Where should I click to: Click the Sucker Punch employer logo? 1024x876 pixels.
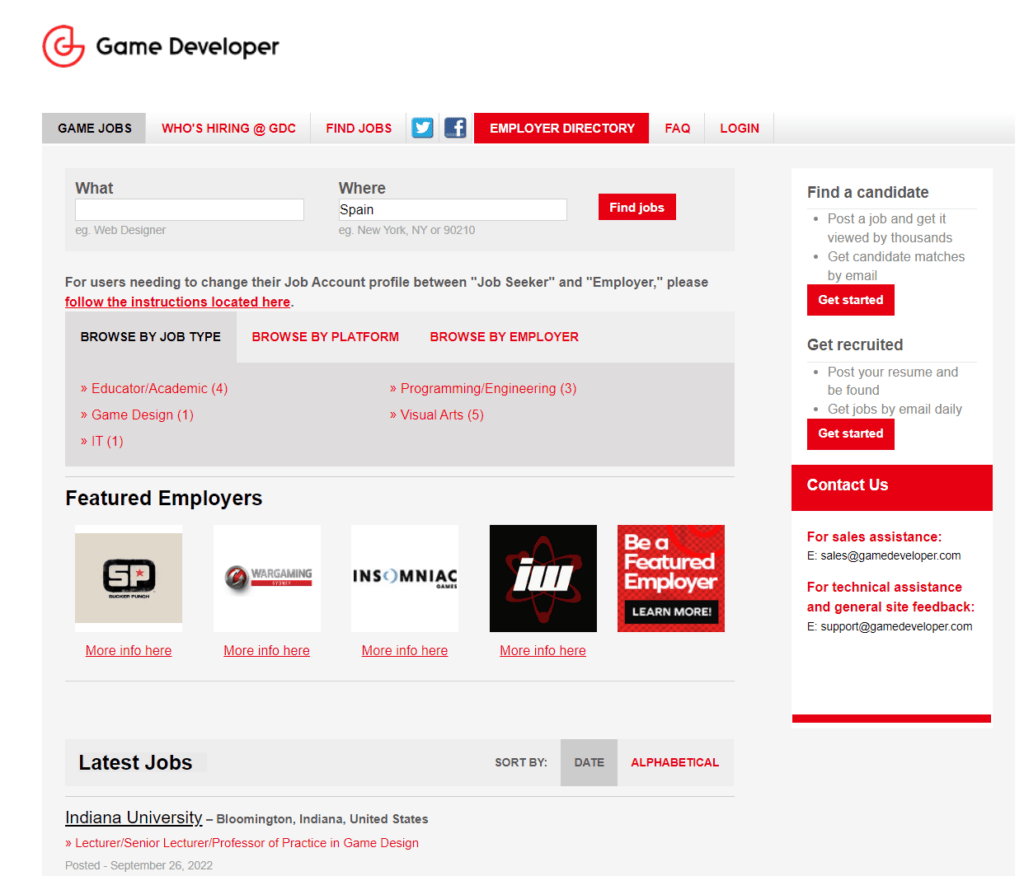point(128,578)
